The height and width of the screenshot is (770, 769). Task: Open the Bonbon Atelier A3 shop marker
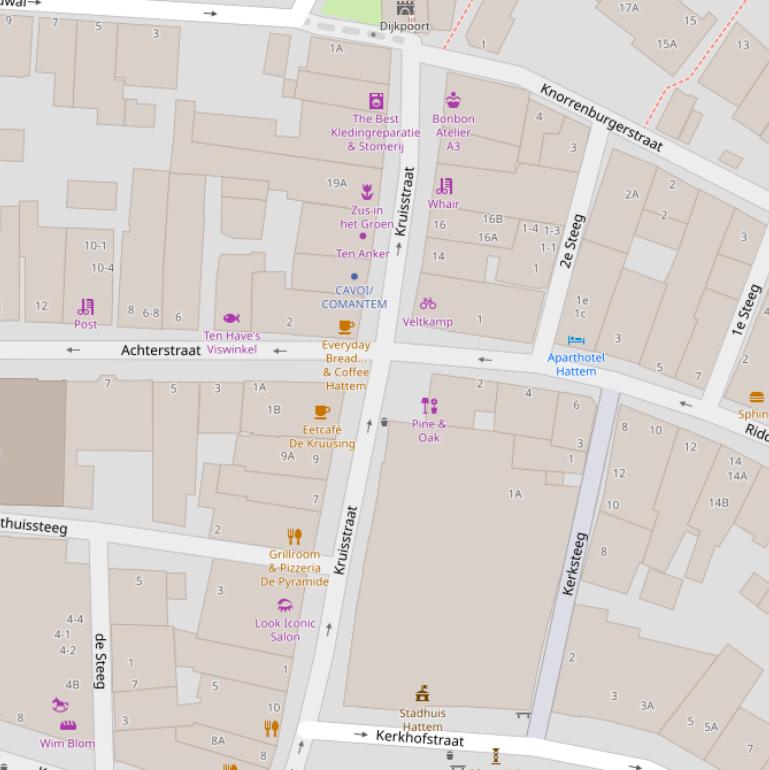[x=453, y=100]
